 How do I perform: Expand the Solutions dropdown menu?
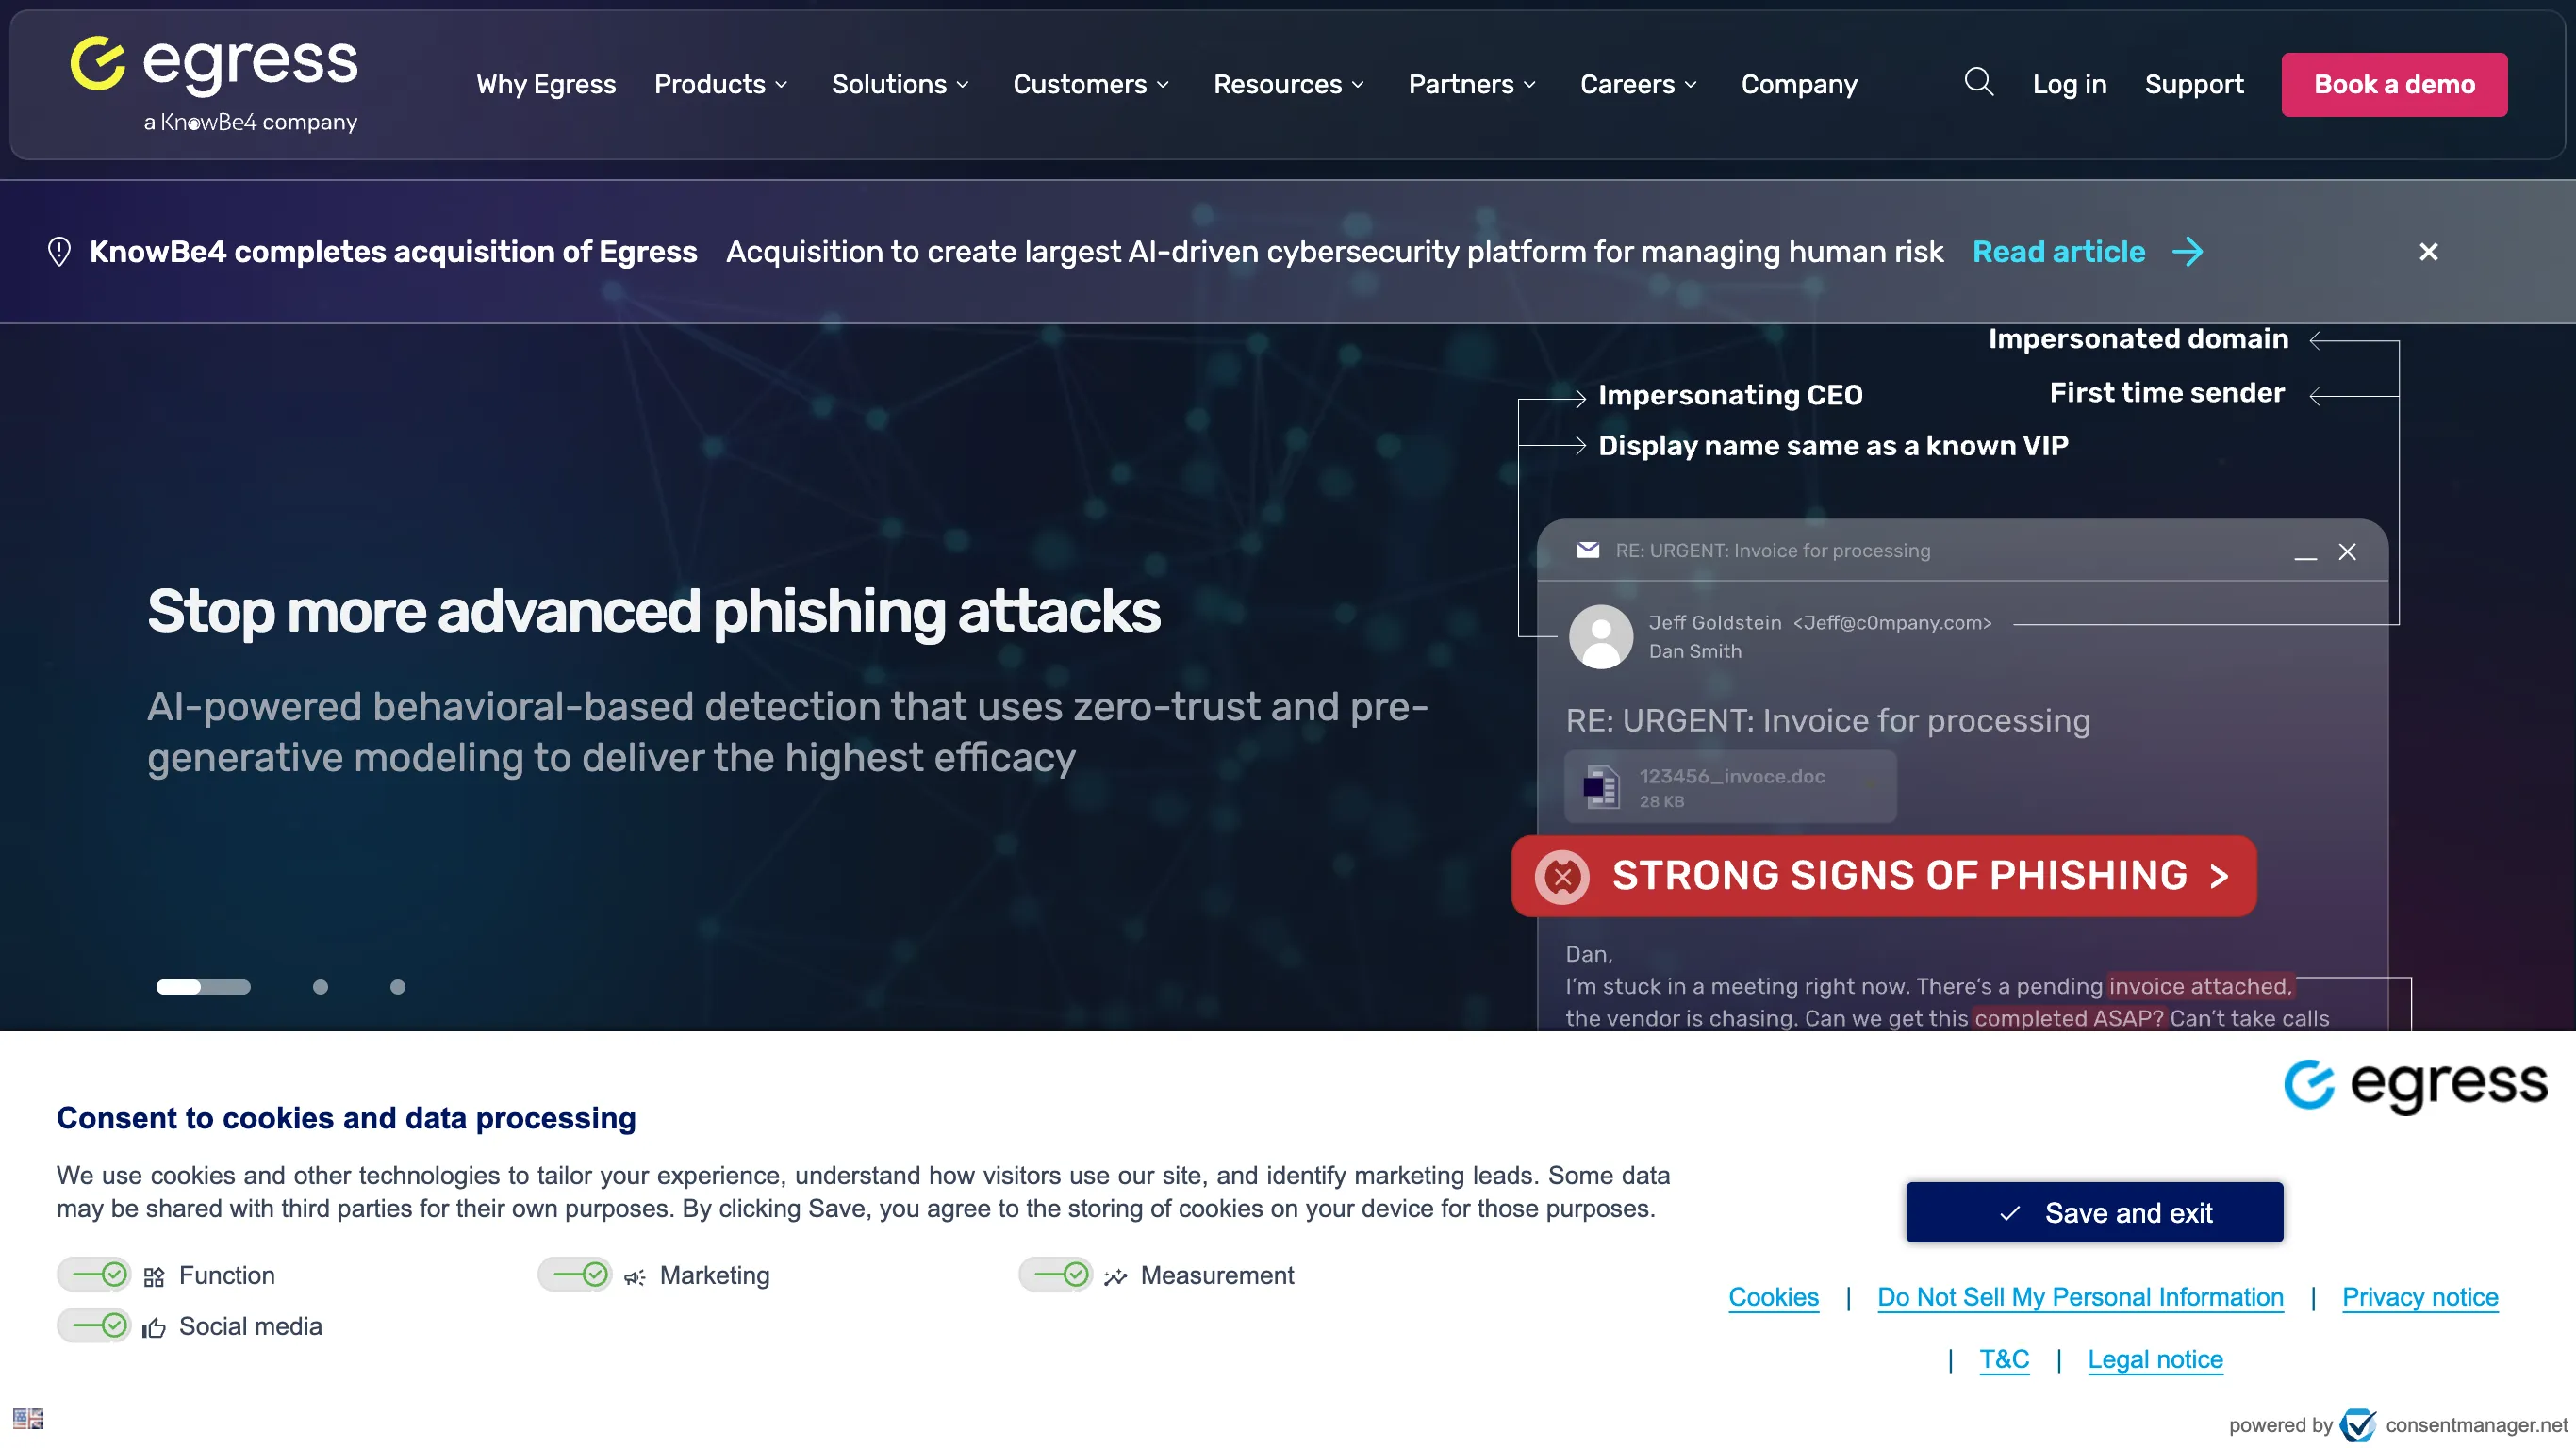click(x=899, y=84)
